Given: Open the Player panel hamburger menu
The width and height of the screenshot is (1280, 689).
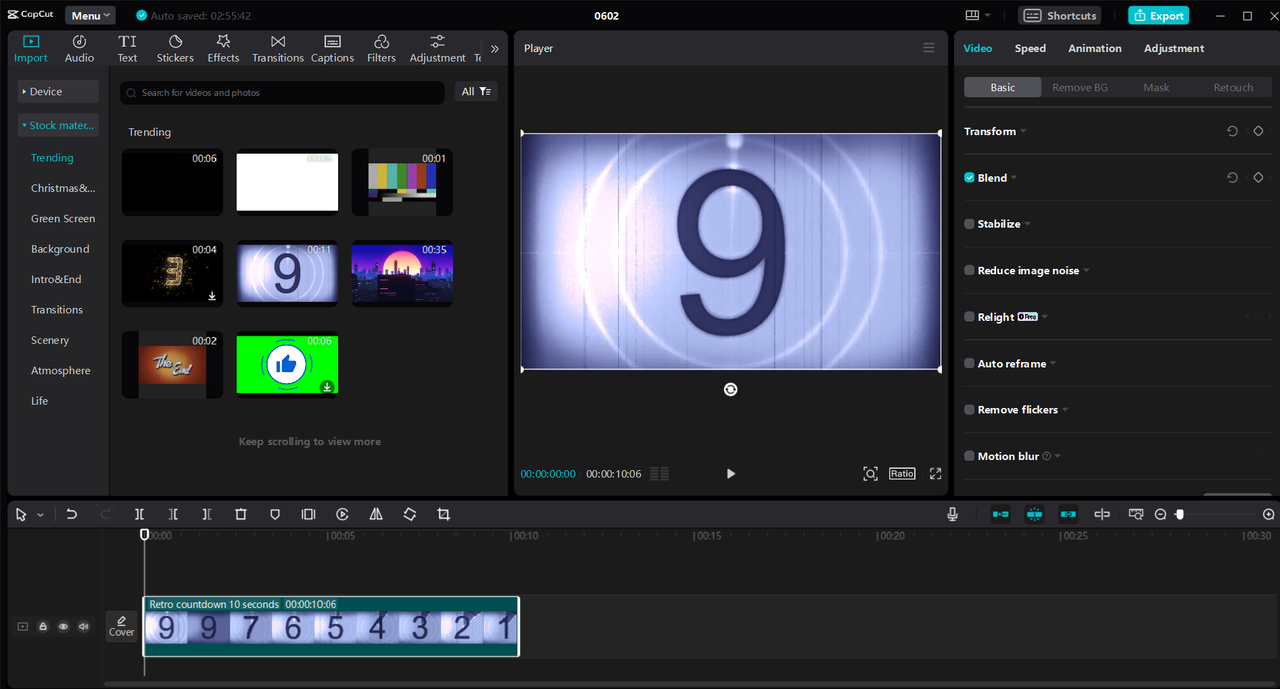Looking at the screenshot, I should [x=929, y=48].
